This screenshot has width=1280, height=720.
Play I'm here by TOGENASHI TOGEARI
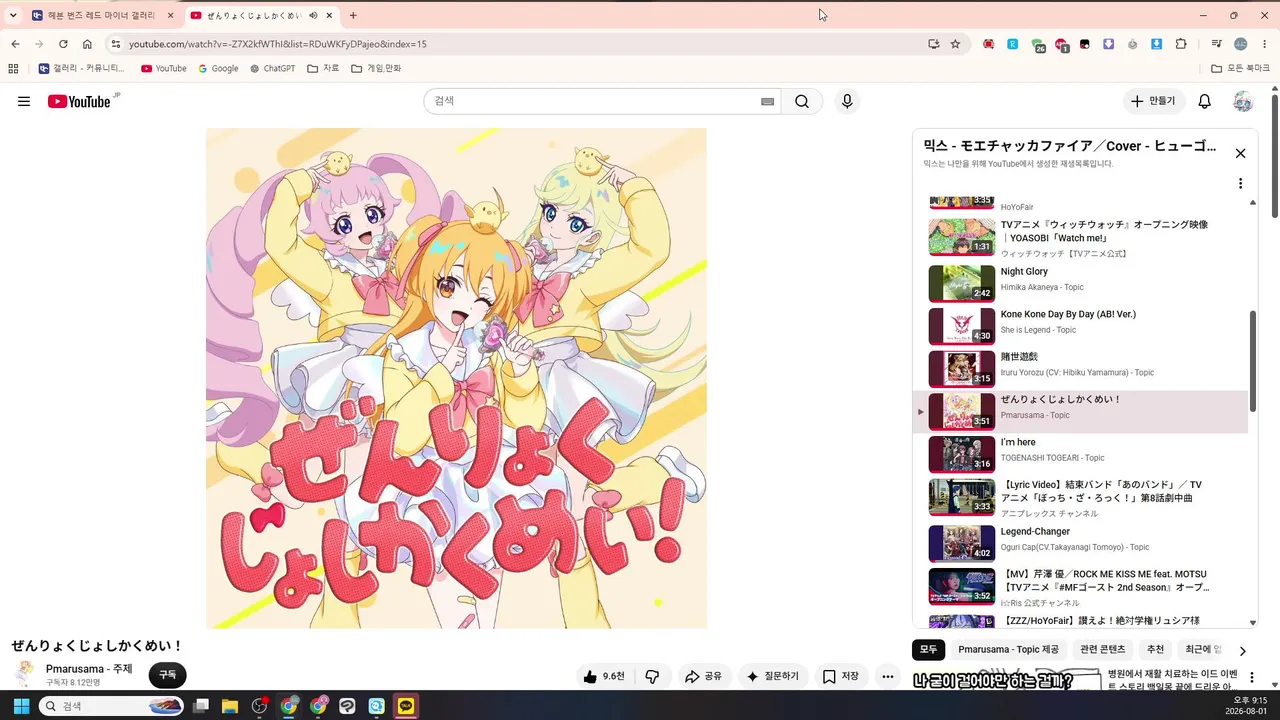(1082, 454)
